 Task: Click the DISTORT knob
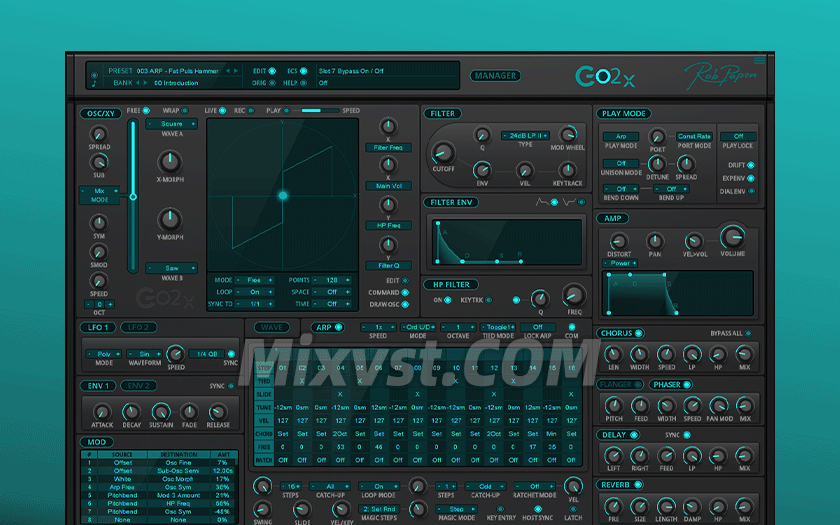(619, 242)
